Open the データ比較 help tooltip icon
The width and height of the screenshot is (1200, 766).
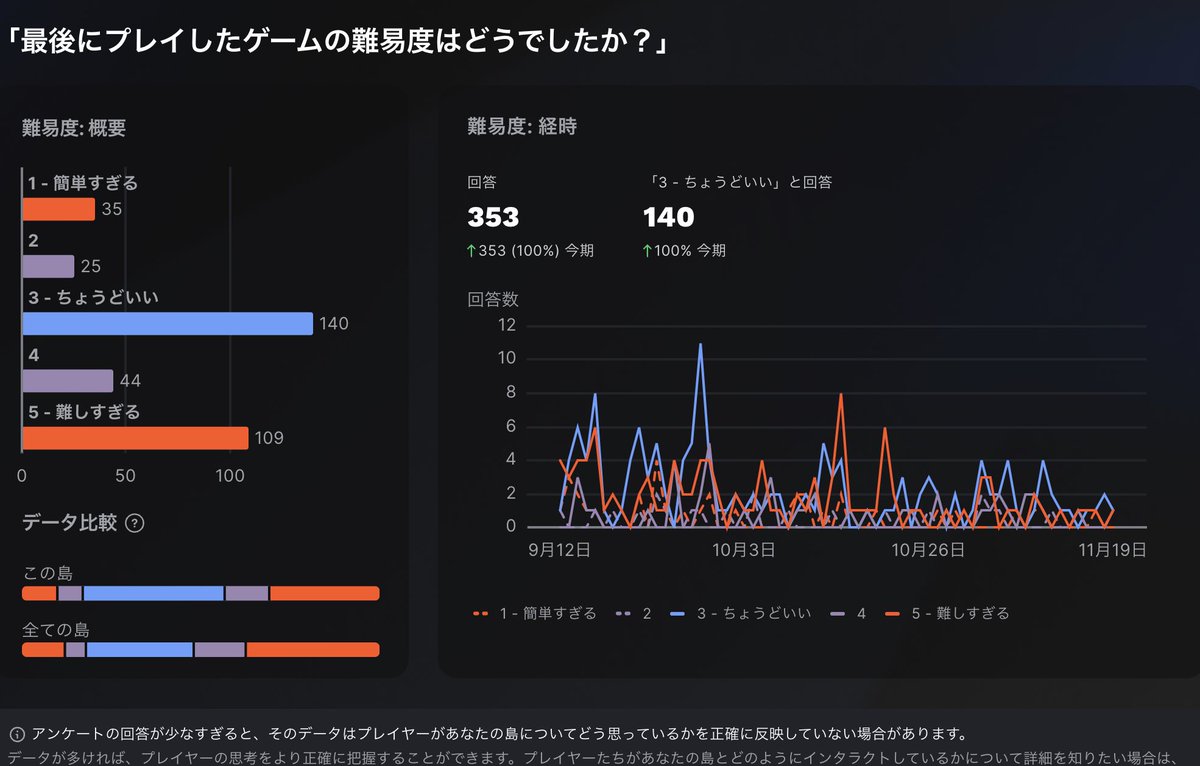click(x=136, y=523)
